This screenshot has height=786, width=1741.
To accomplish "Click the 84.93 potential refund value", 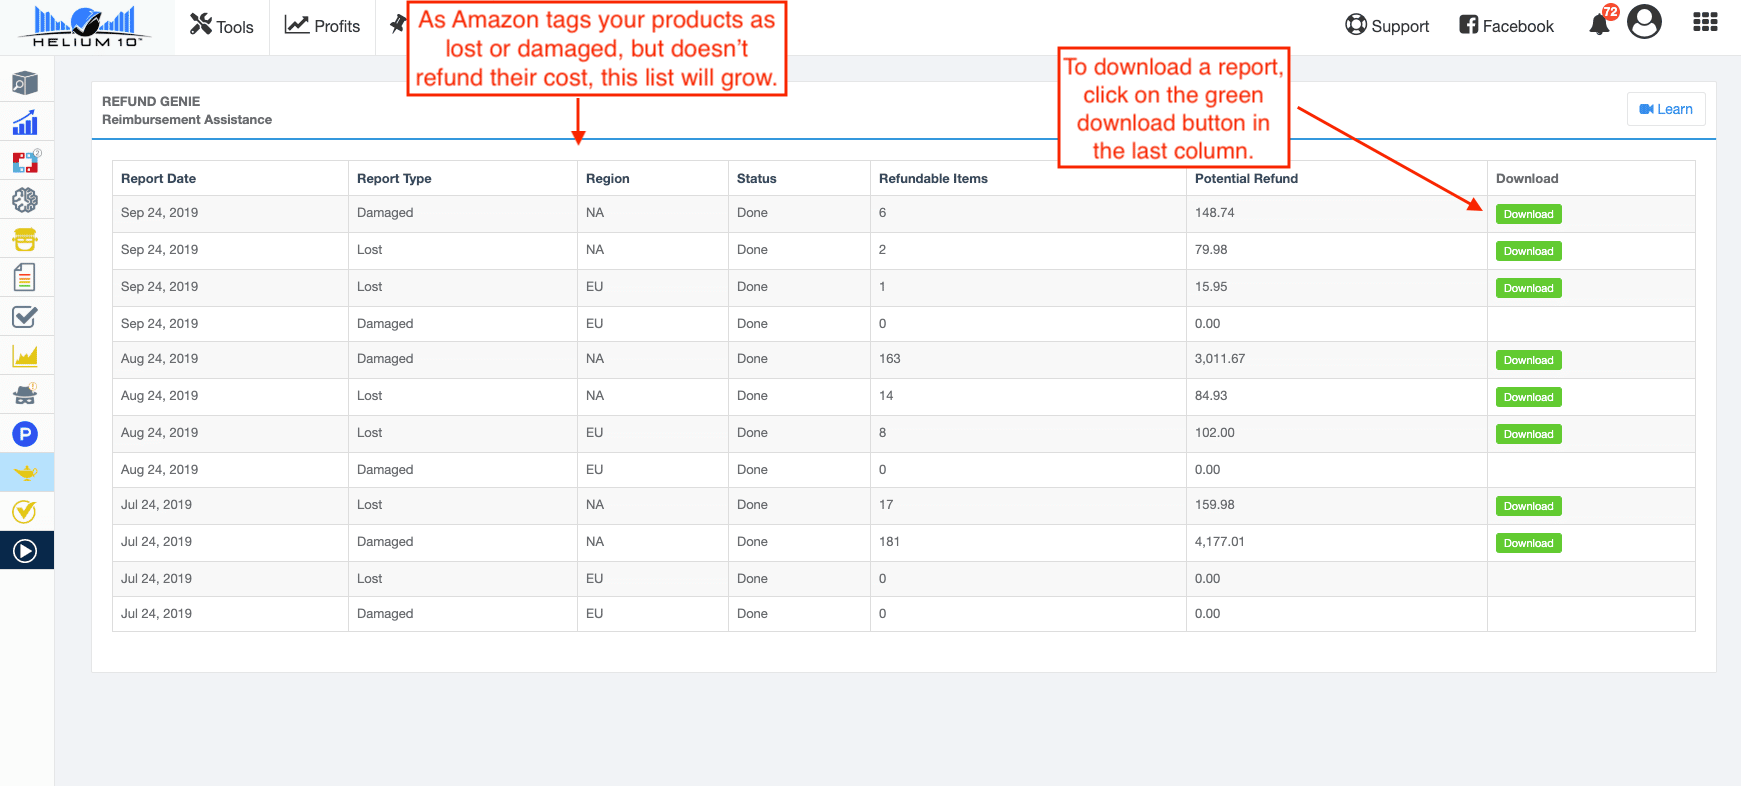I will tap(1211, 395).
